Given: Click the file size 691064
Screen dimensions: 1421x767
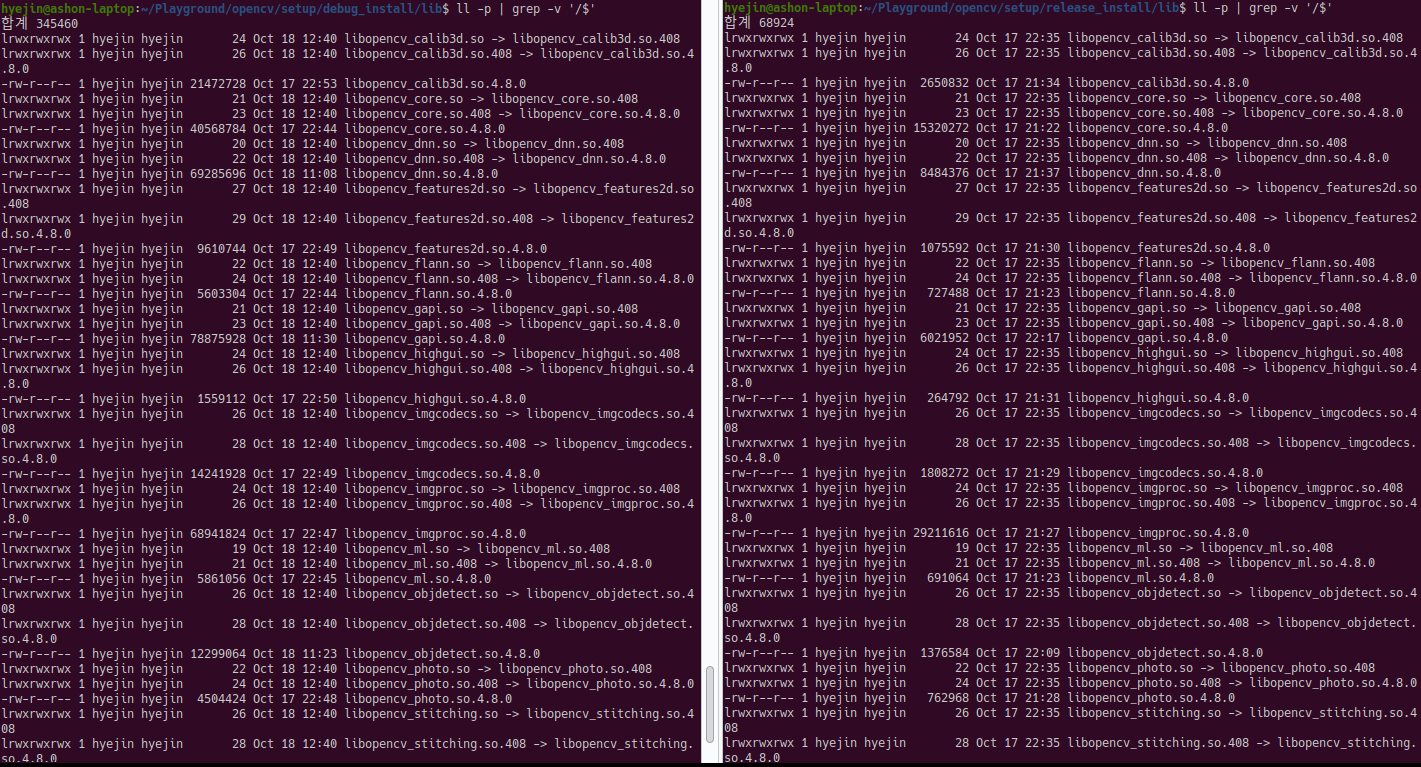Looking at the screenshot, I should click(x=949, y=578).
